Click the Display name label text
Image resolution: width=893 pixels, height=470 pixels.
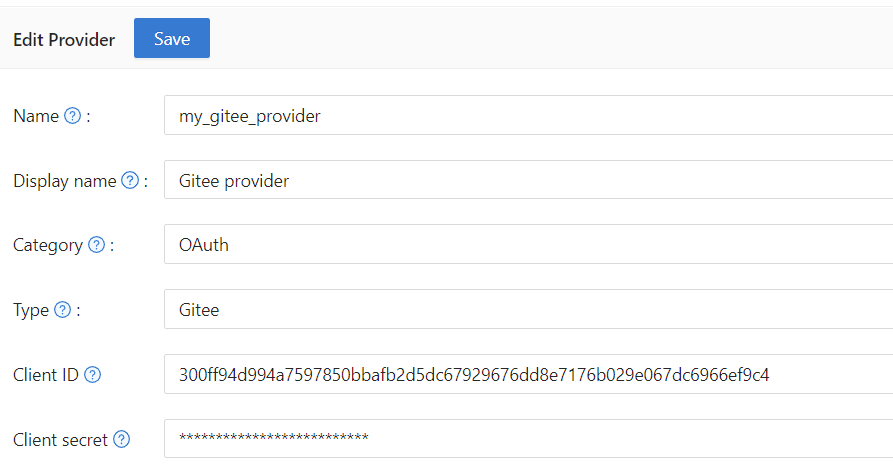coord(65,181)
